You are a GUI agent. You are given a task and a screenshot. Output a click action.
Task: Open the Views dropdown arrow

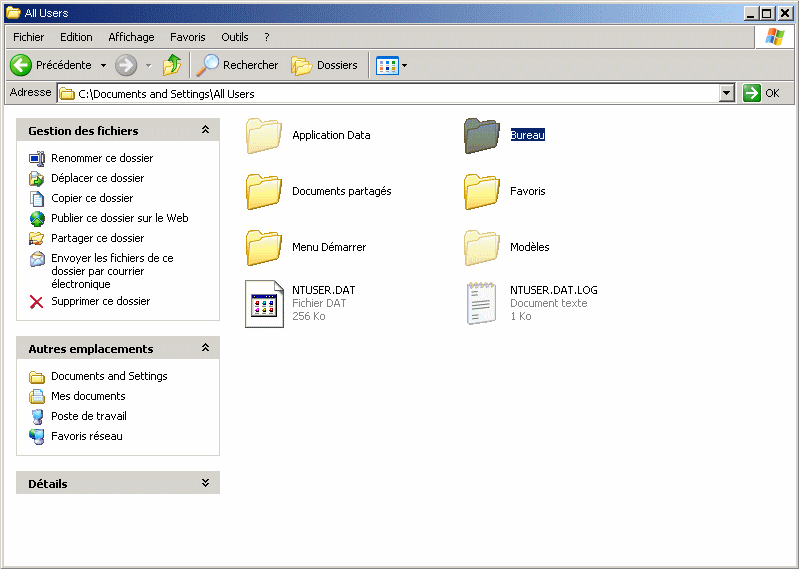pos(405,65)
